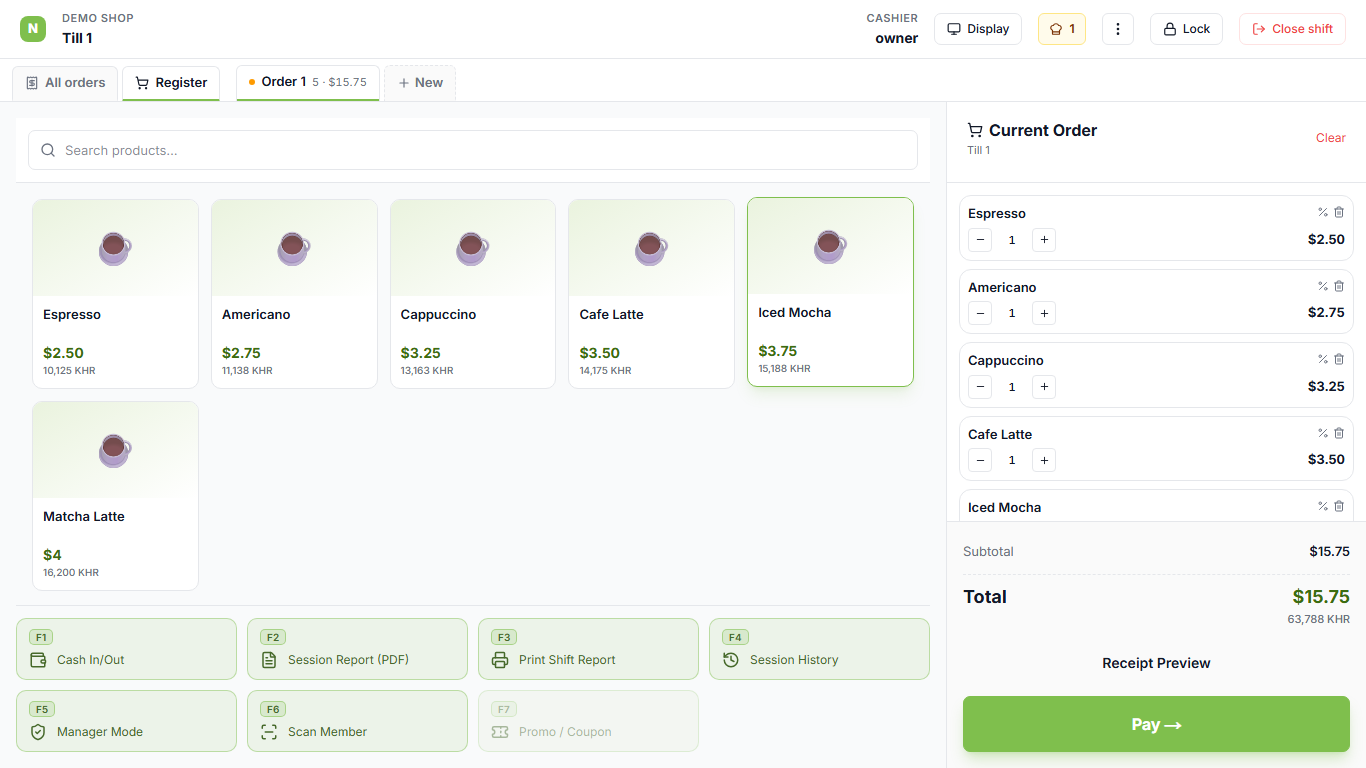The image size is (1366, 768).
Task: Click the green N shop logo
Action: [x=33, y=29]
